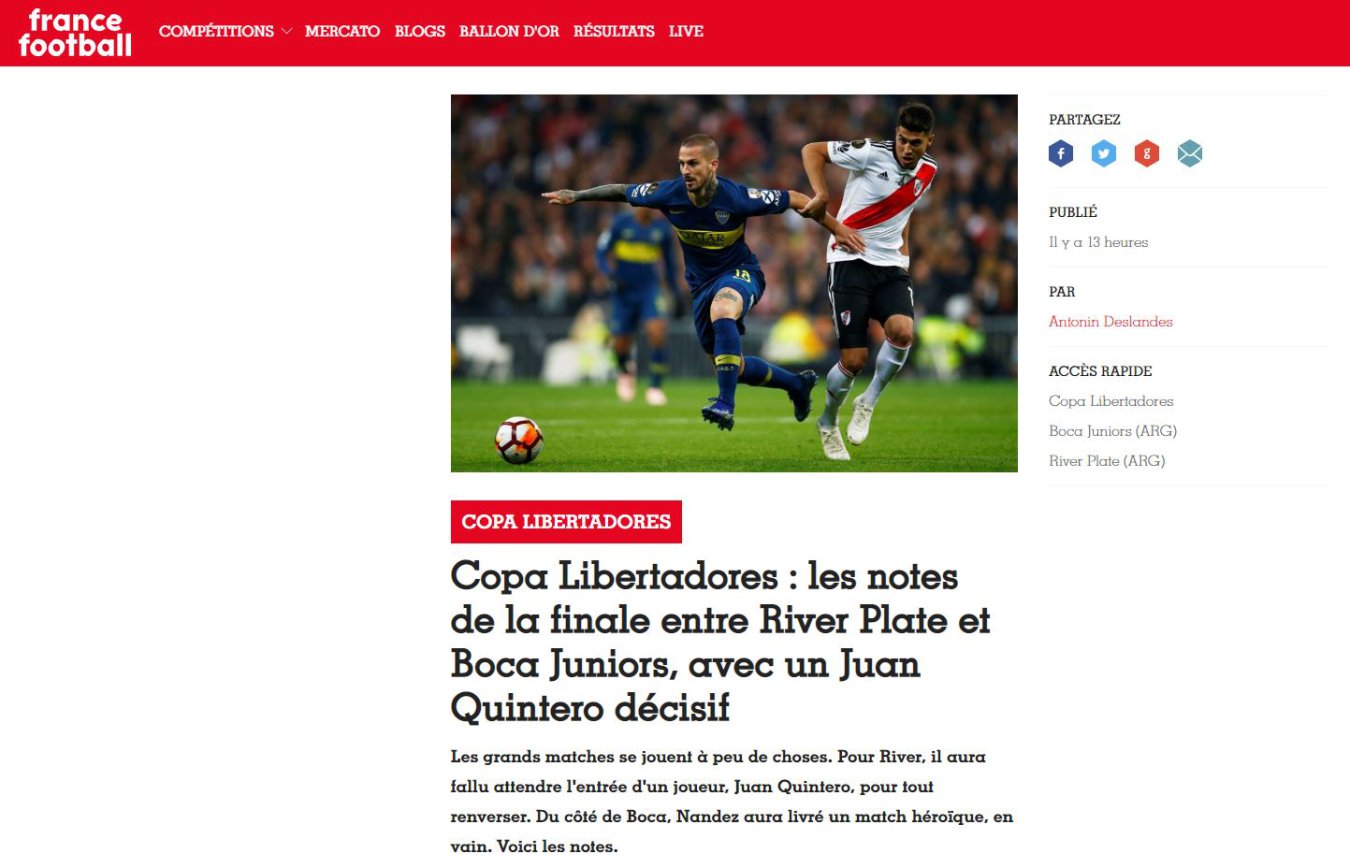The height and width of the screenshot is (868, 1350).
Task: Expand the Compétitions dropdown arrow
Action: [286, 32]
